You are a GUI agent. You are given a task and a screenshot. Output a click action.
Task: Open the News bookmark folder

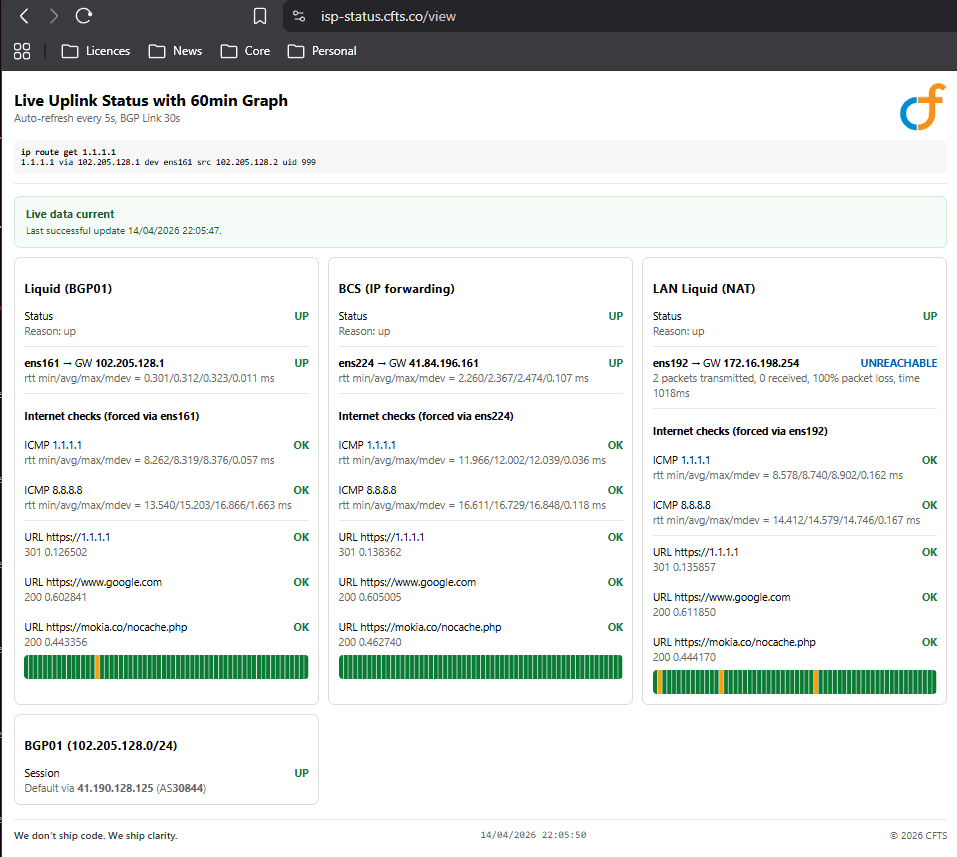(x=175, y=51)
